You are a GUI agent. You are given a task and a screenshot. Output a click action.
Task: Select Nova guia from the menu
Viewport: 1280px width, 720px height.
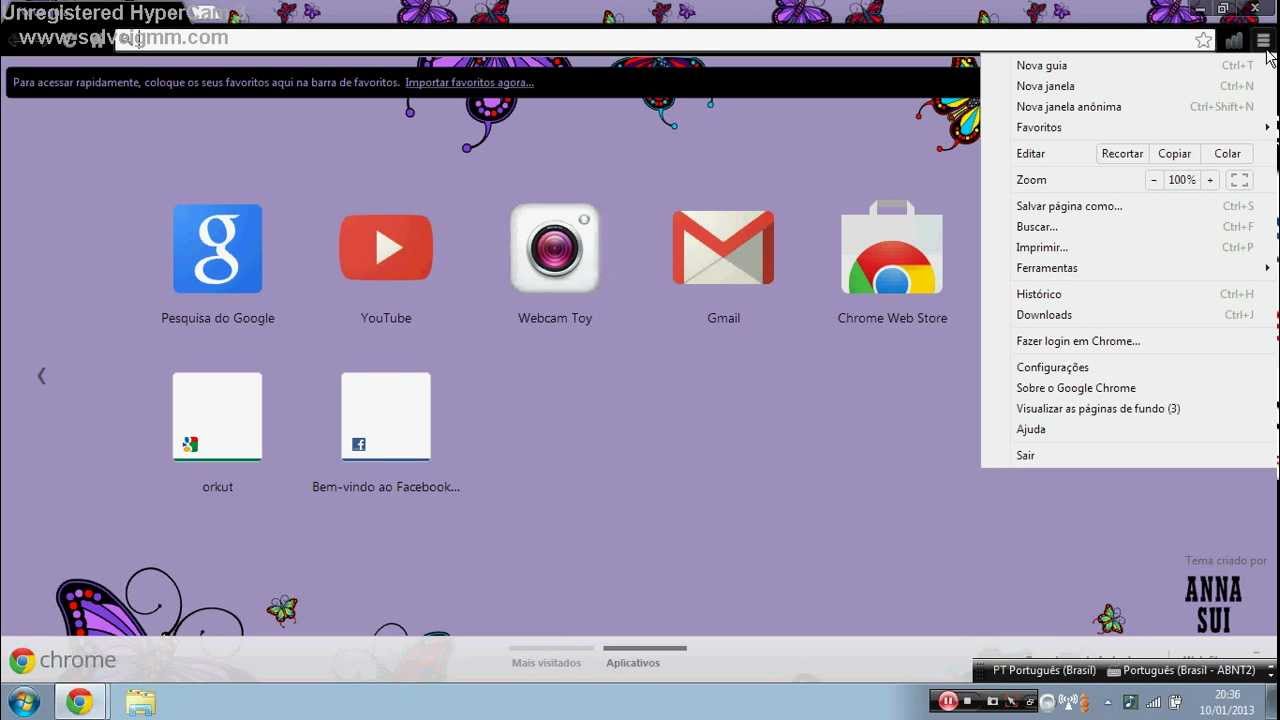point(1130,65)
